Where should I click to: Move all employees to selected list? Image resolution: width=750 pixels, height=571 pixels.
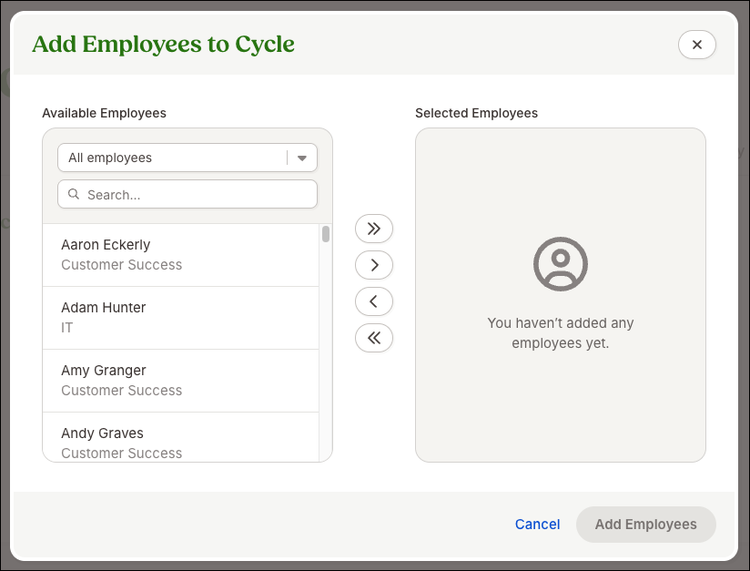coord(374,229)
